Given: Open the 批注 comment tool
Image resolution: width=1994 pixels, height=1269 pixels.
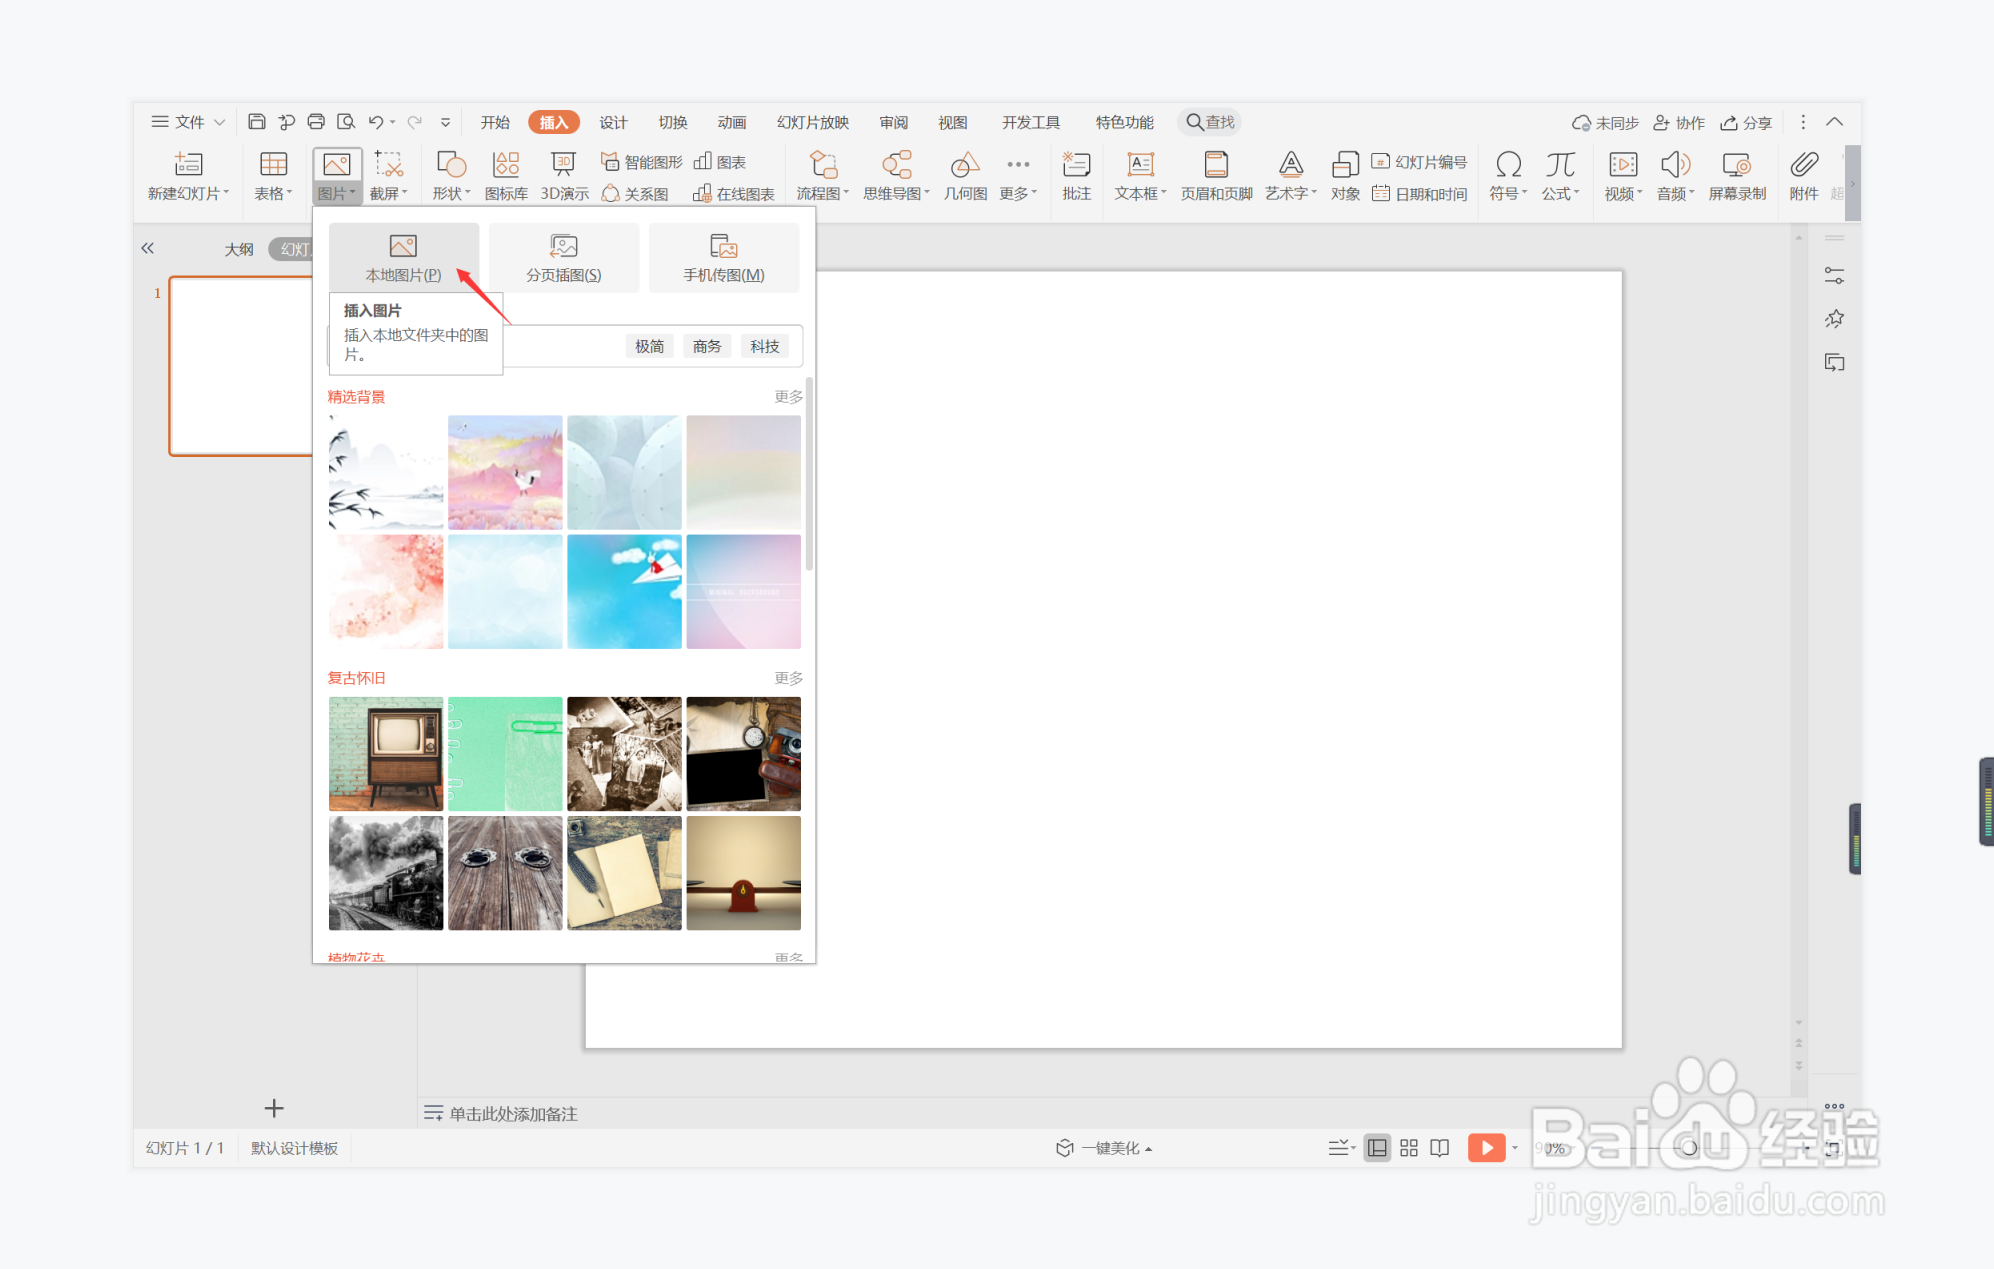Looking at the screenshot, I should click(x=1076, y=175).
